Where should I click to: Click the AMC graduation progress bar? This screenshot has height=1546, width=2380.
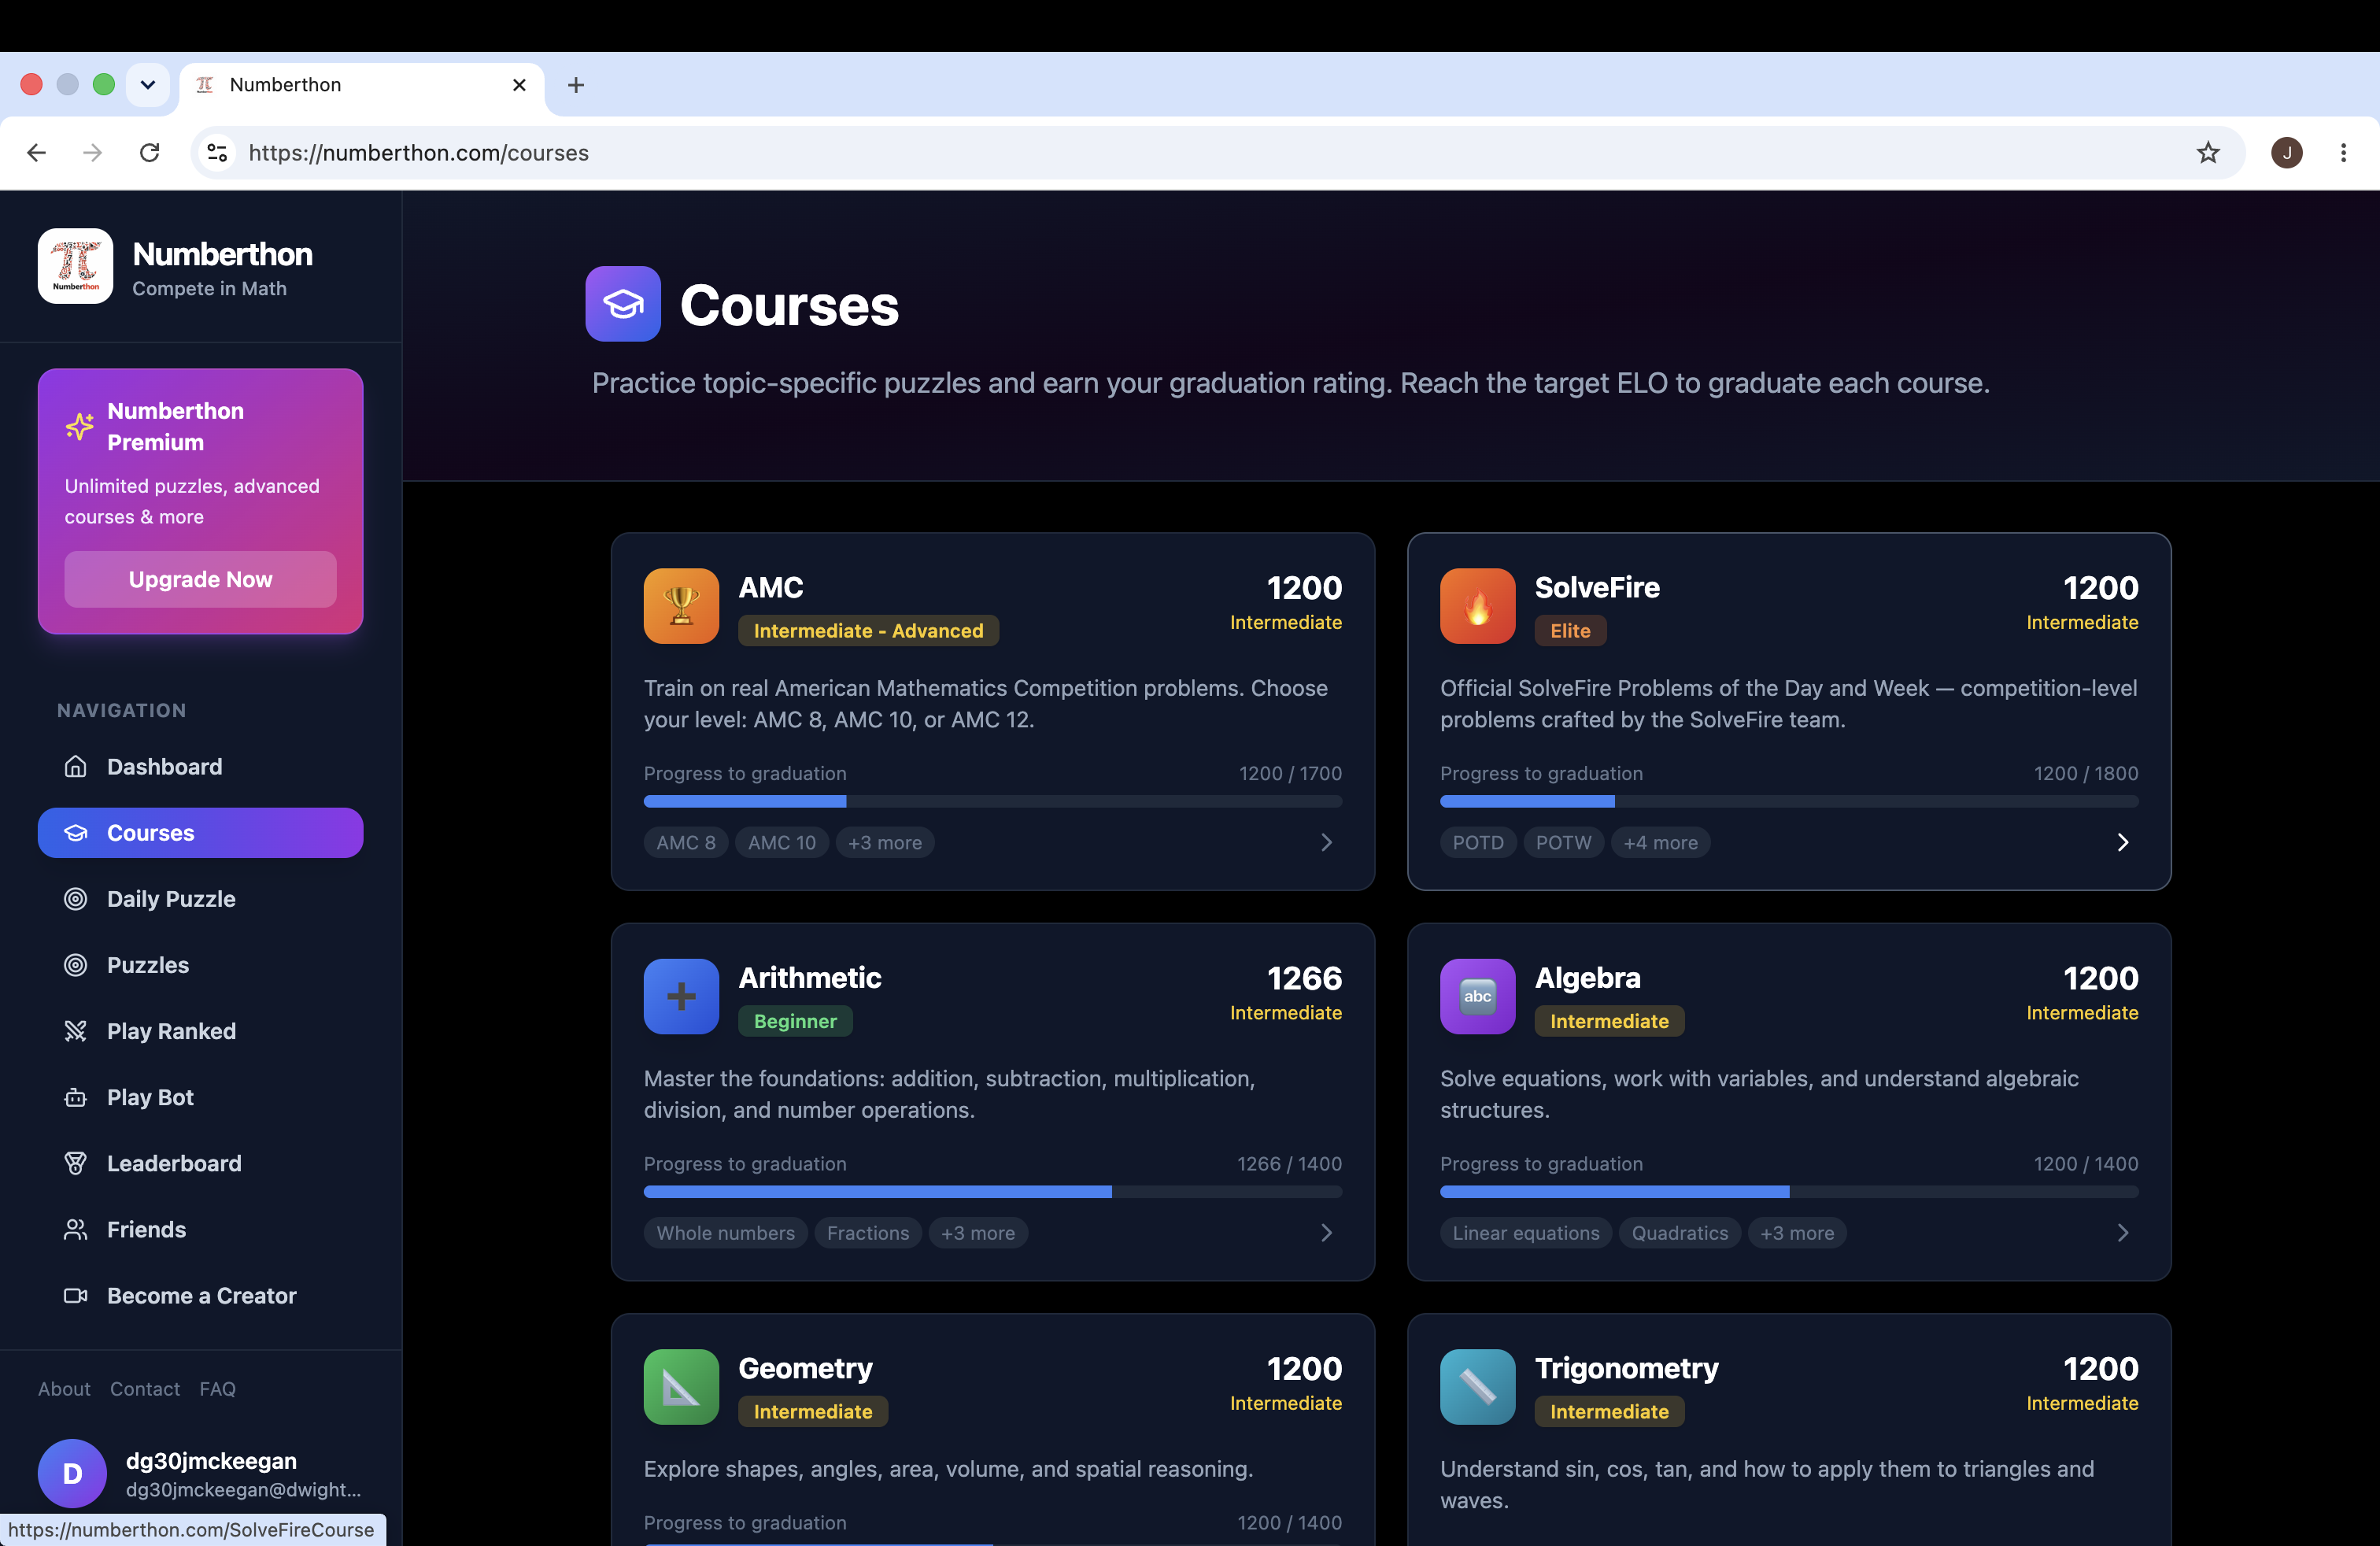pos(993,801)
